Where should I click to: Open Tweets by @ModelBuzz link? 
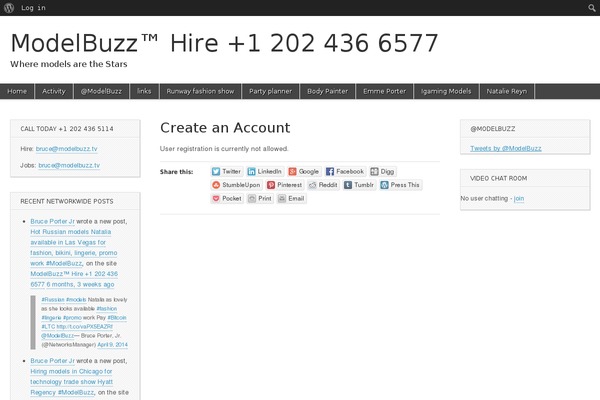(505, 148)
